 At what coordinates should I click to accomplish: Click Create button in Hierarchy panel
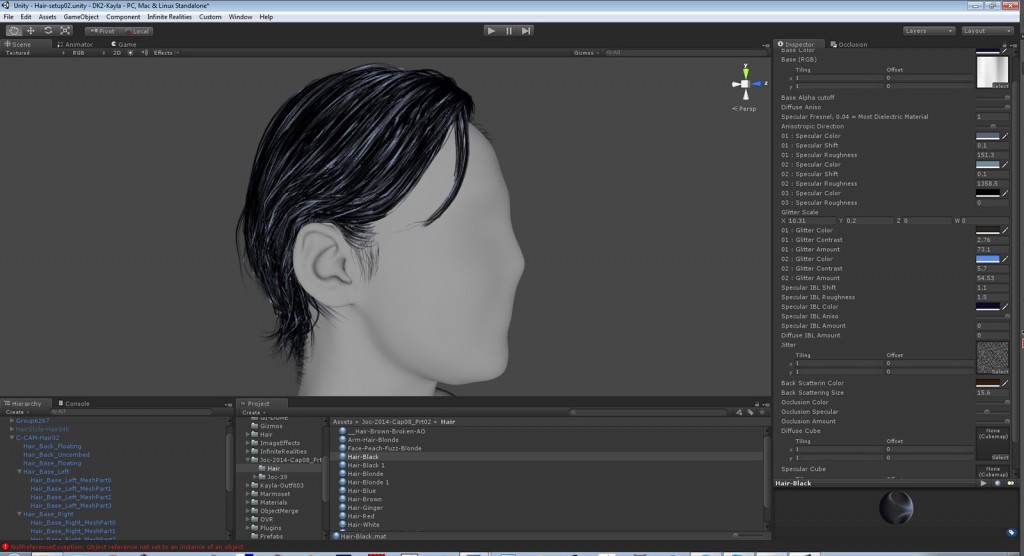[16, 412]
